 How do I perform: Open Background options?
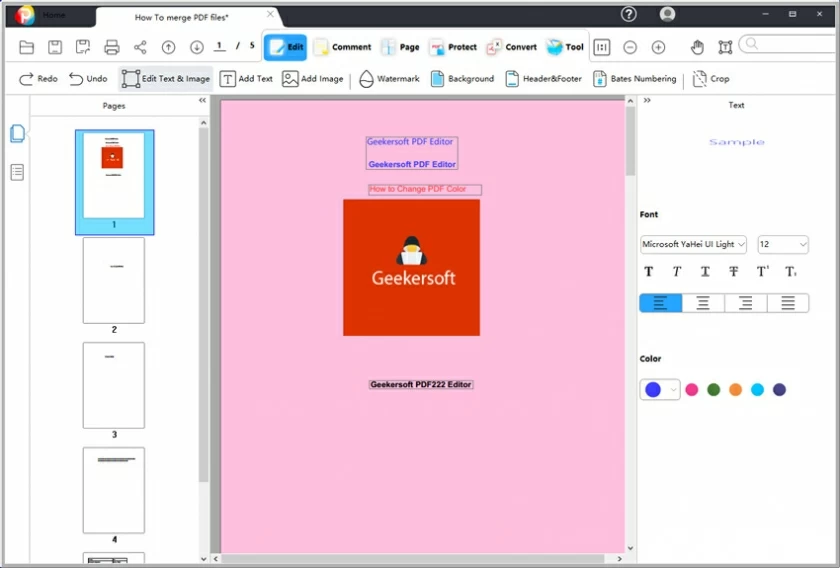pos(462,79)
